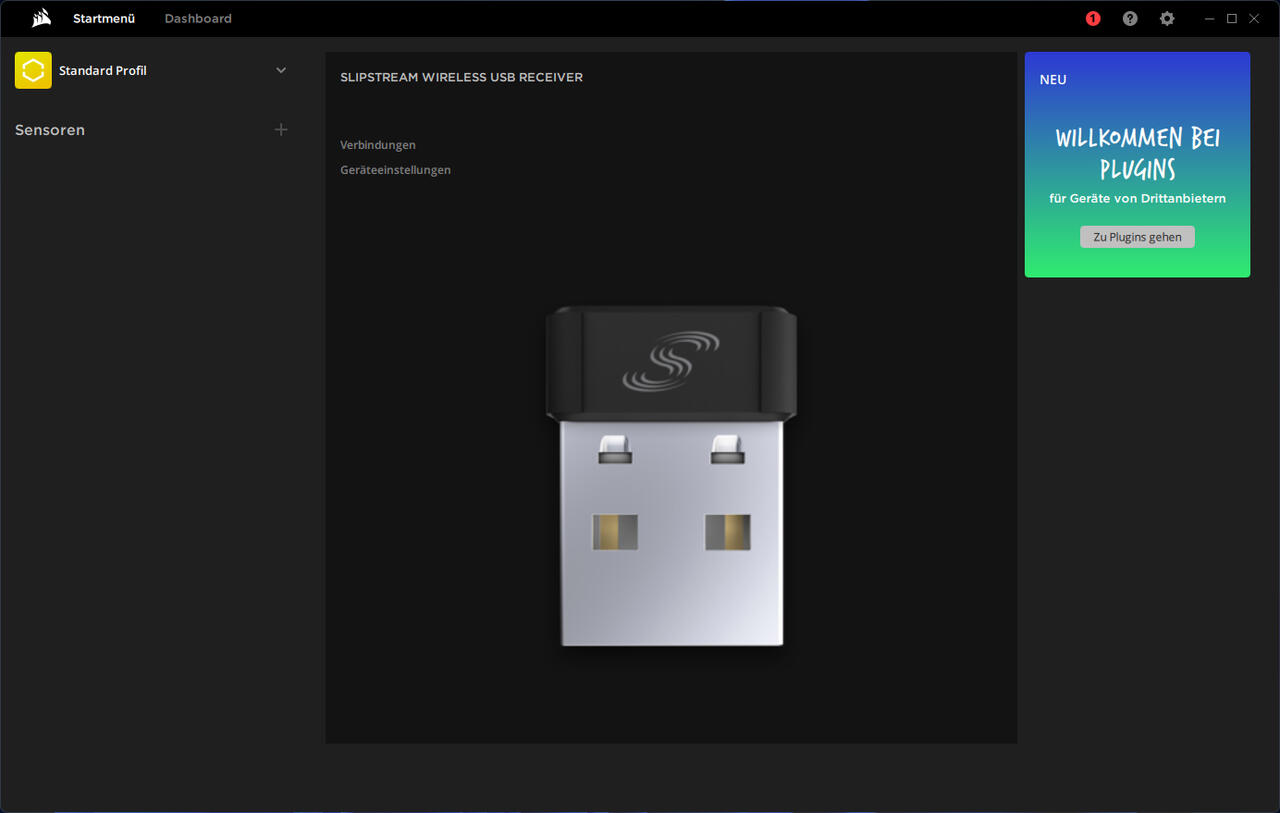Open the help question mark icon

tap(1130, 18)
